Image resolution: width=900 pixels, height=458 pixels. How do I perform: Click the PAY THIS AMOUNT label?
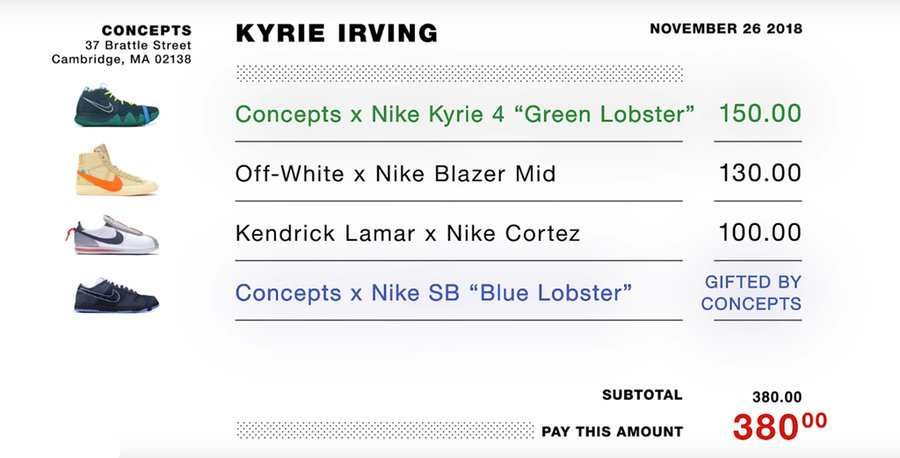(x=612, y=432)
